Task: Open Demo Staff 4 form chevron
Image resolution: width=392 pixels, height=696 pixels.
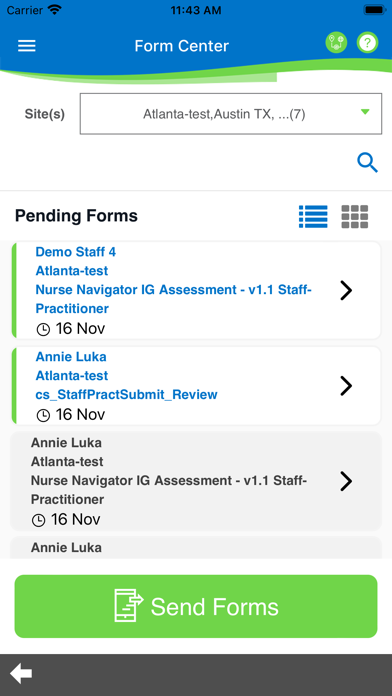Action: coord(346,290)
